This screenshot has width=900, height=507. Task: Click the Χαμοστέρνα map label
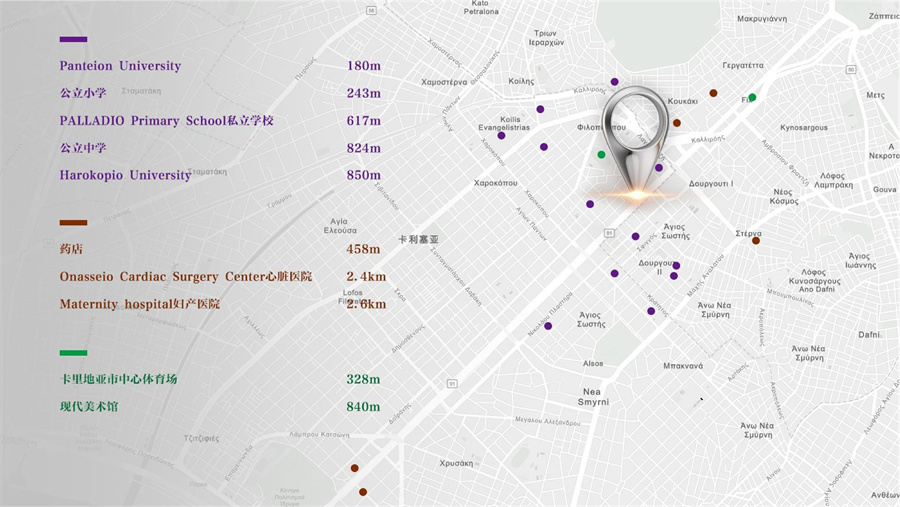pyautogui.click(x=444, y=82)
